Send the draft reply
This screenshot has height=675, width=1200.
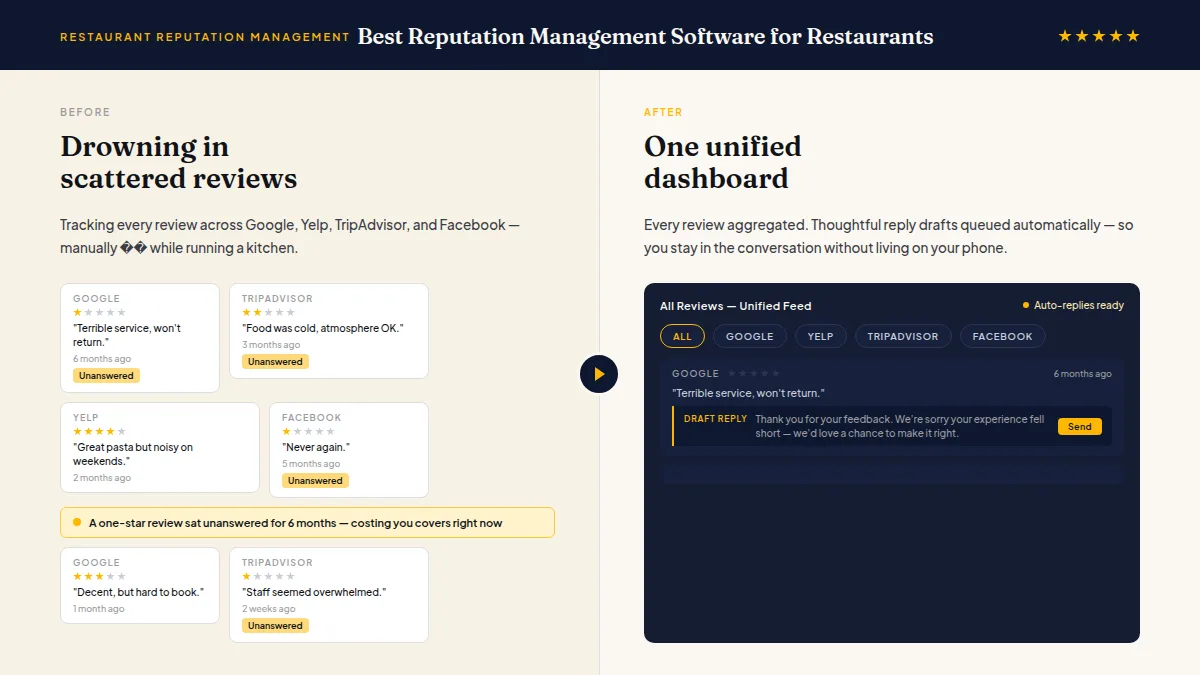(1080, 426)
